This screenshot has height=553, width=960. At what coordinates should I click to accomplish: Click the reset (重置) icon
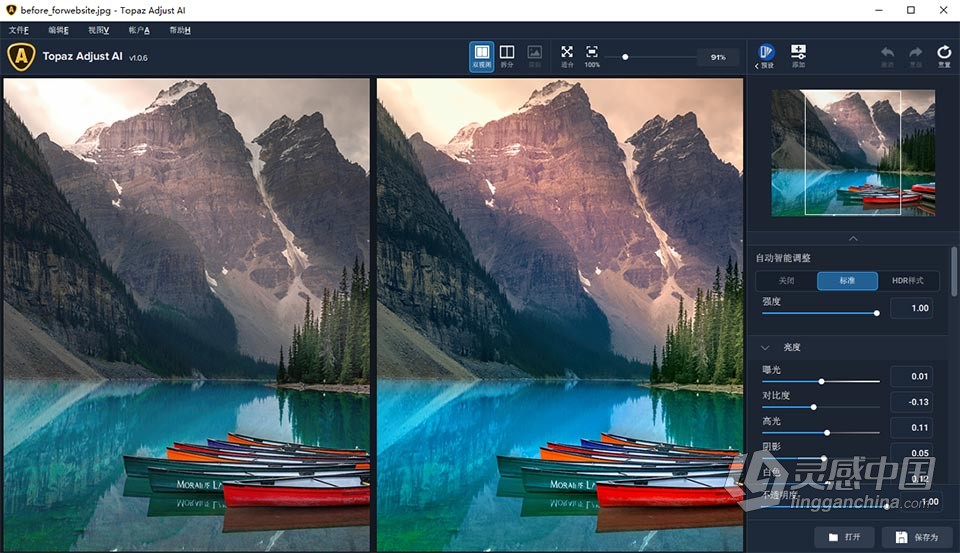tap(944, 55)
